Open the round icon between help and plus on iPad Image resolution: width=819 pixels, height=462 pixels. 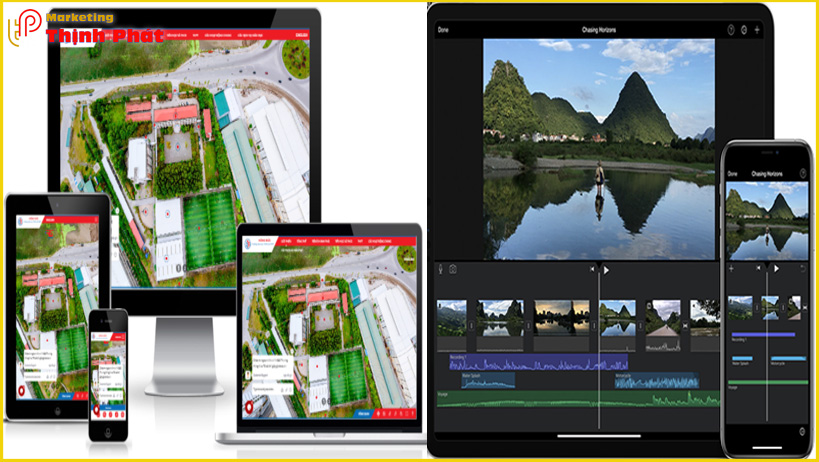coord(744,30)
